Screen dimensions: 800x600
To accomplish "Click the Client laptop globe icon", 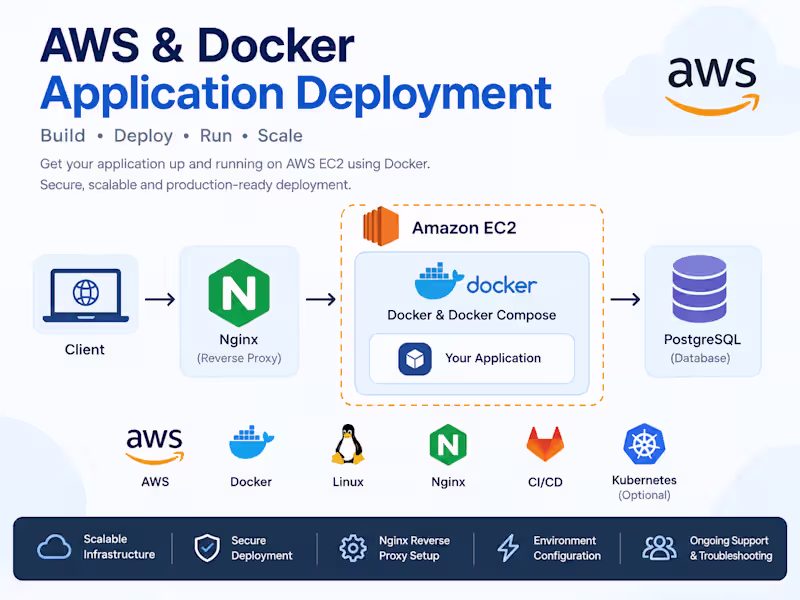I will tap(86, 293).
